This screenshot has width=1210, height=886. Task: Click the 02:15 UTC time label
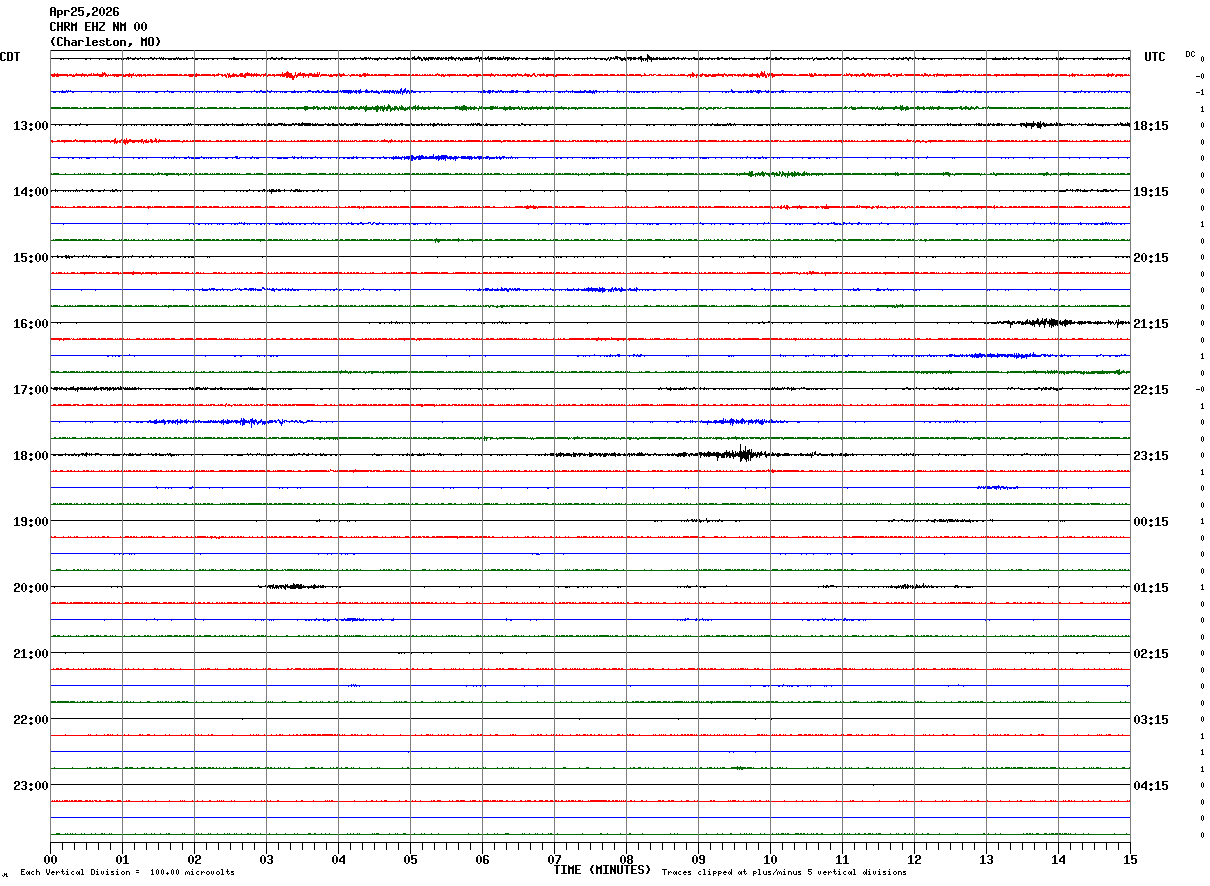tap(1151, 654)
